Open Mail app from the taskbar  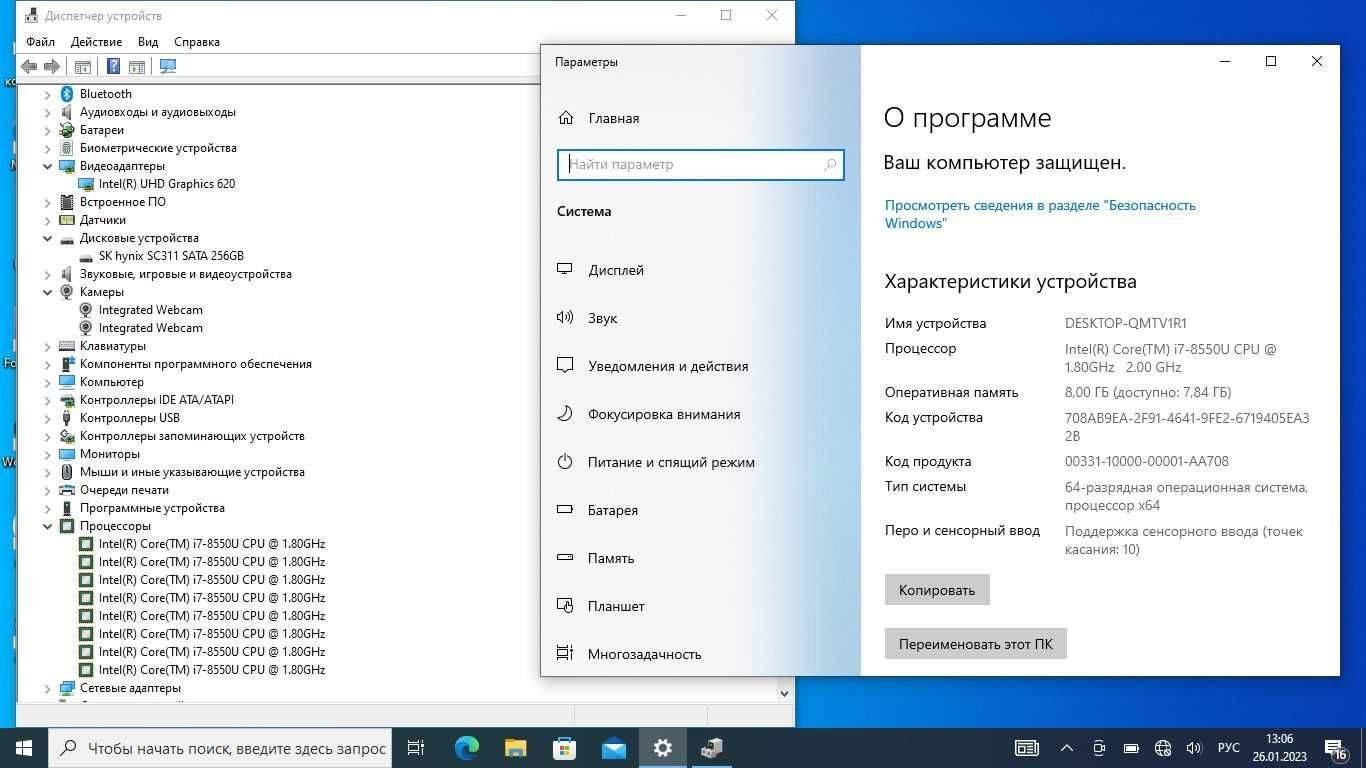614,748
